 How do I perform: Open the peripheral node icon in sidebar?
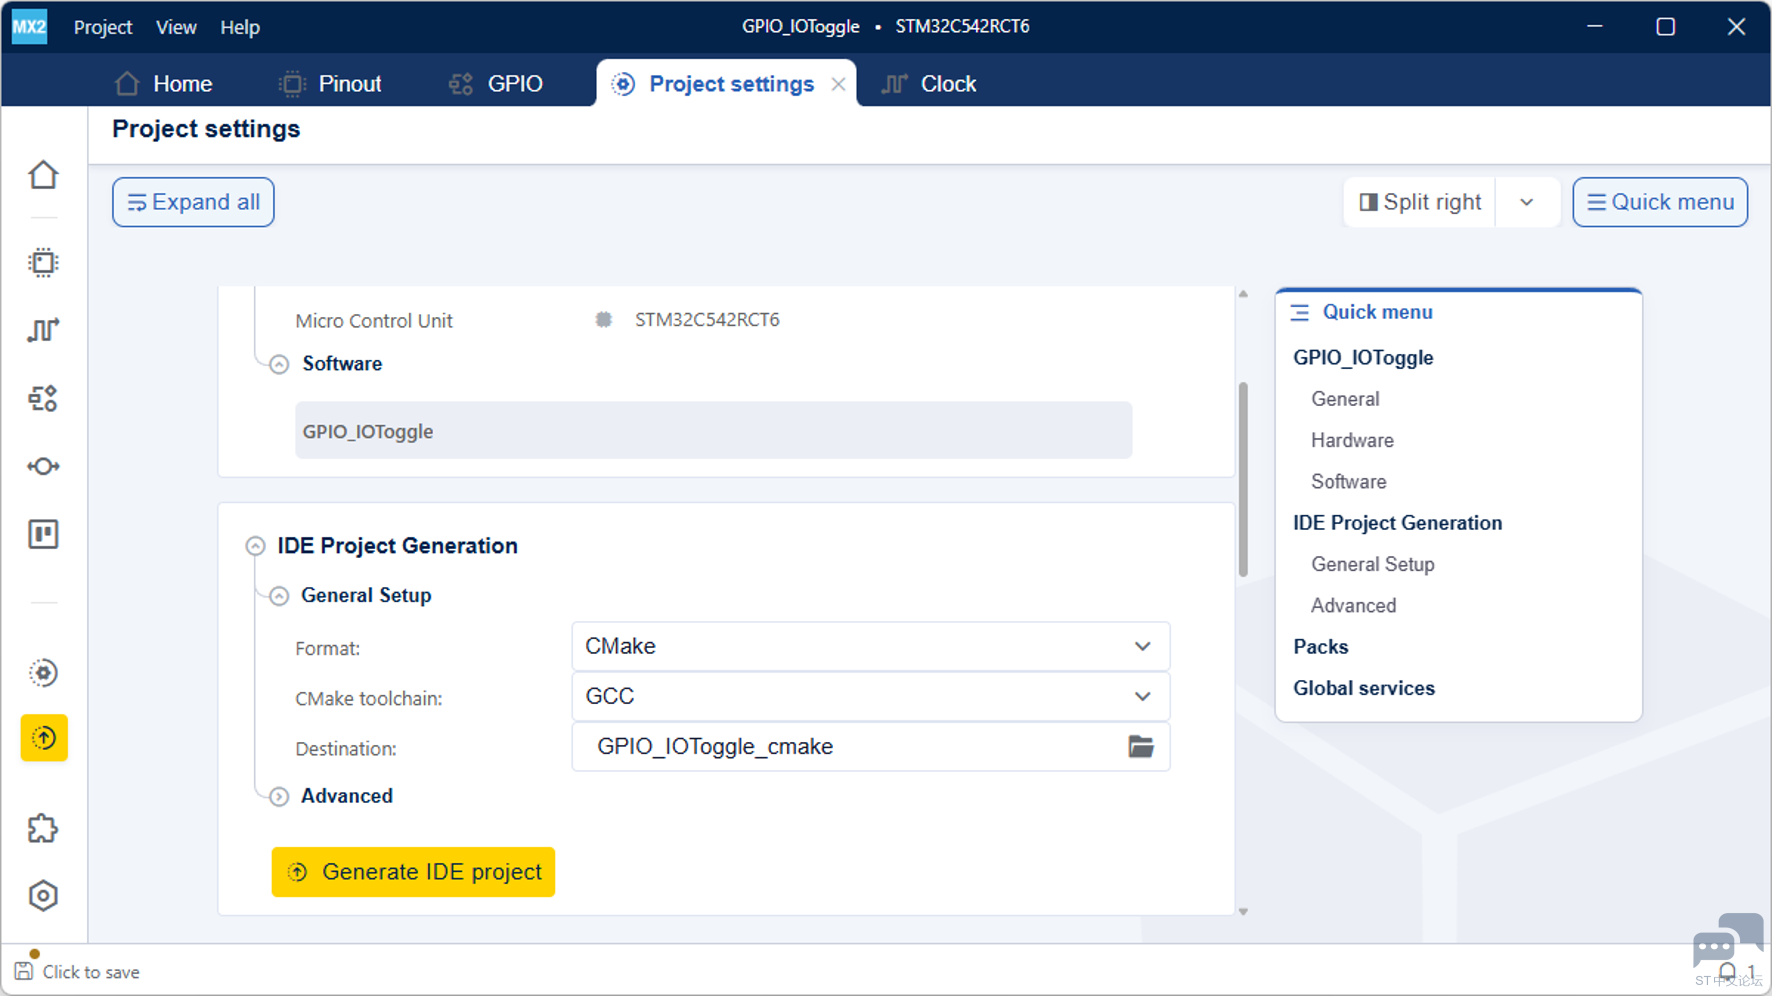coord(43,466)
